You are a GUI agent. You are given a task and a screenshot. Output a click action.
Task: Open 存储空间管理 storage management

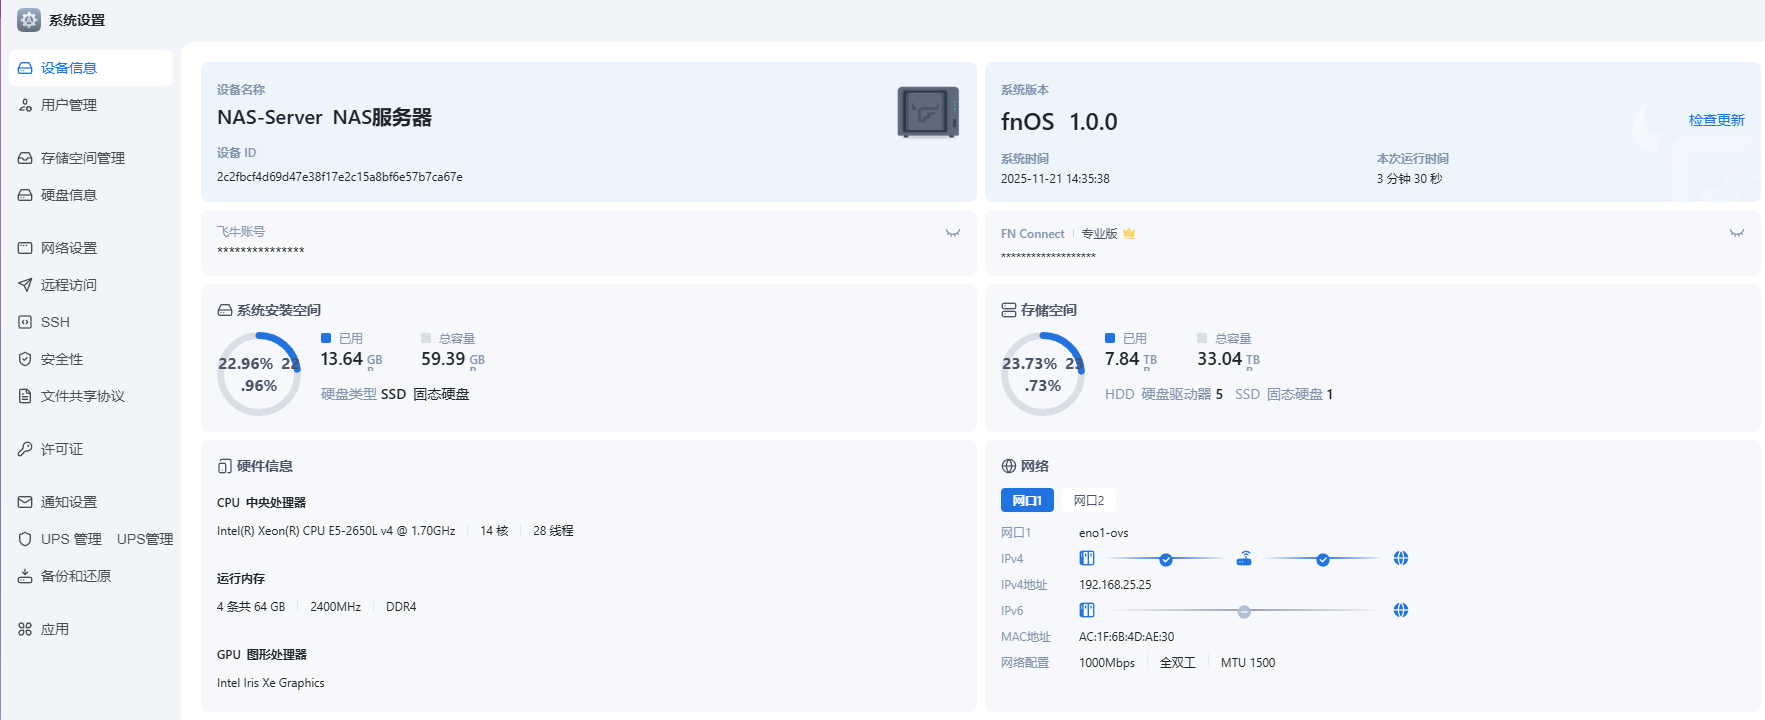(x=82, y=158)
